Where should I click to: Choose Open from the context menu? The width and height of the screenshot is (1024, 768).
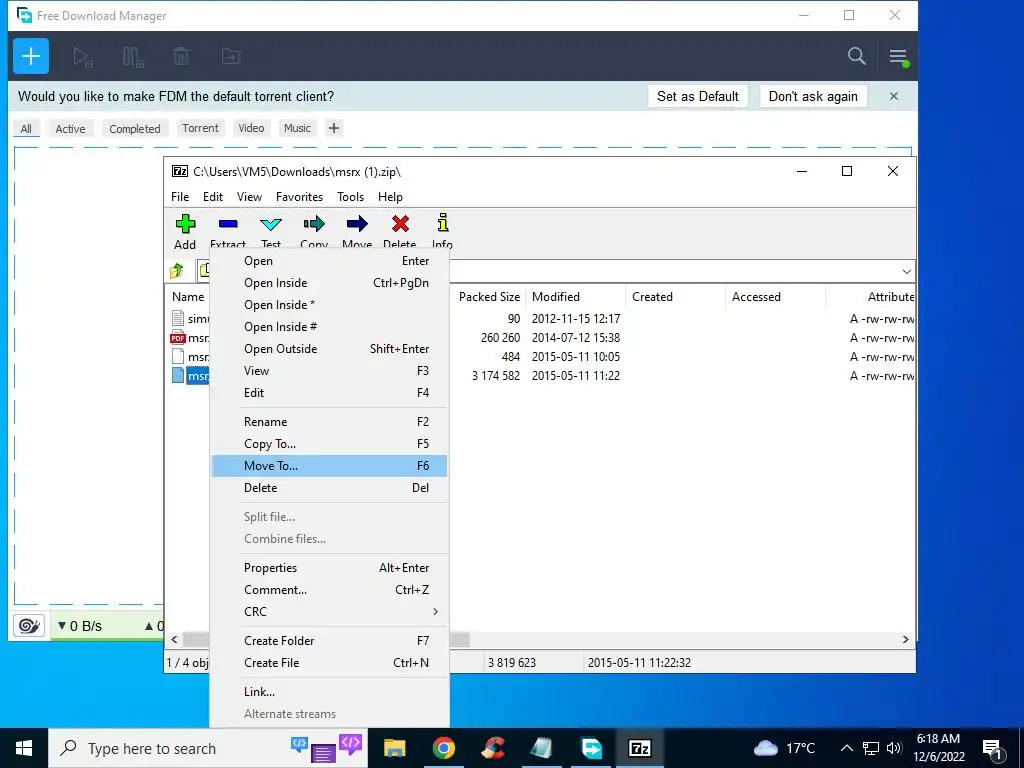point(329,261)
